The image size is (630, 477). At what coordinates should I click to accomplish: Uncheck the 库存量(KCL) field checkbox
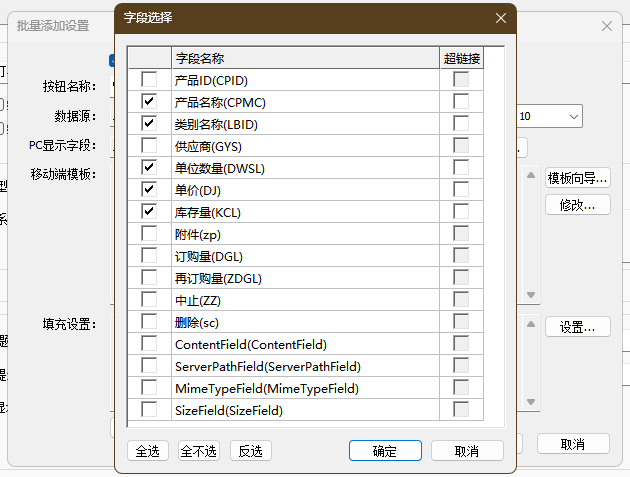point(149,211)
